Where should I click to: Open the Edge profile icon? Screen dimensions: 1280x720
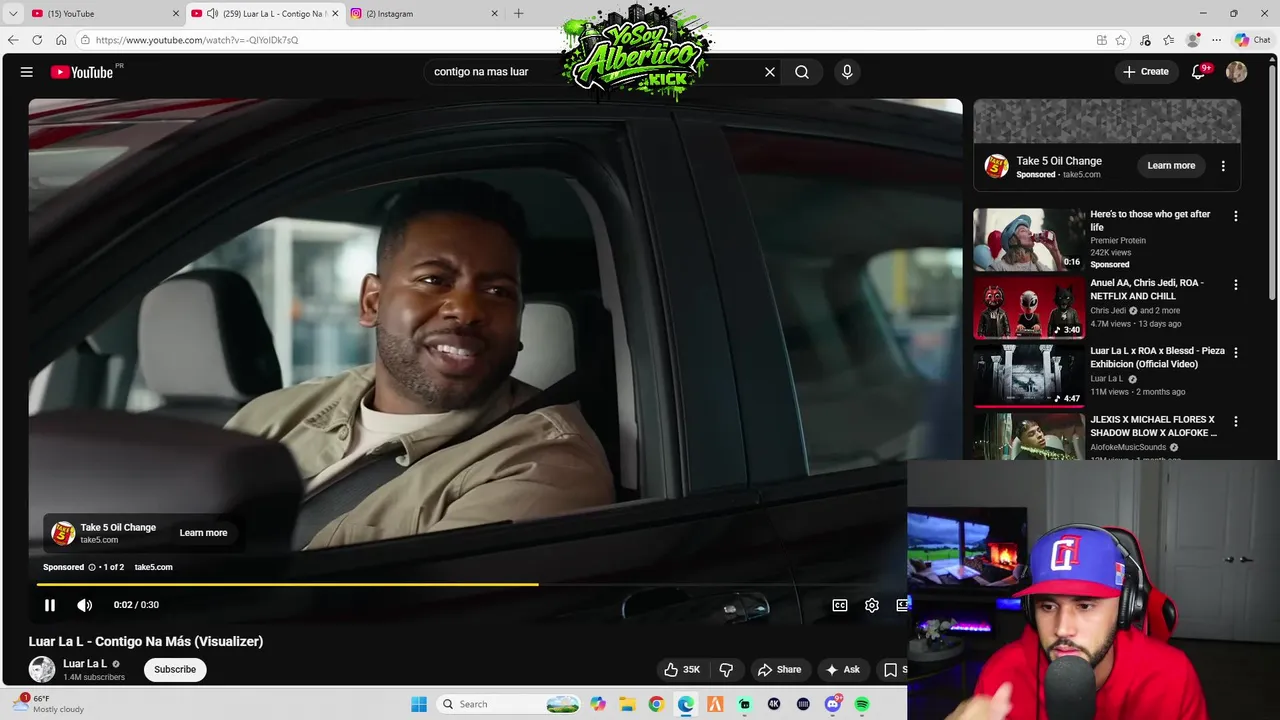pos(1192,40)
